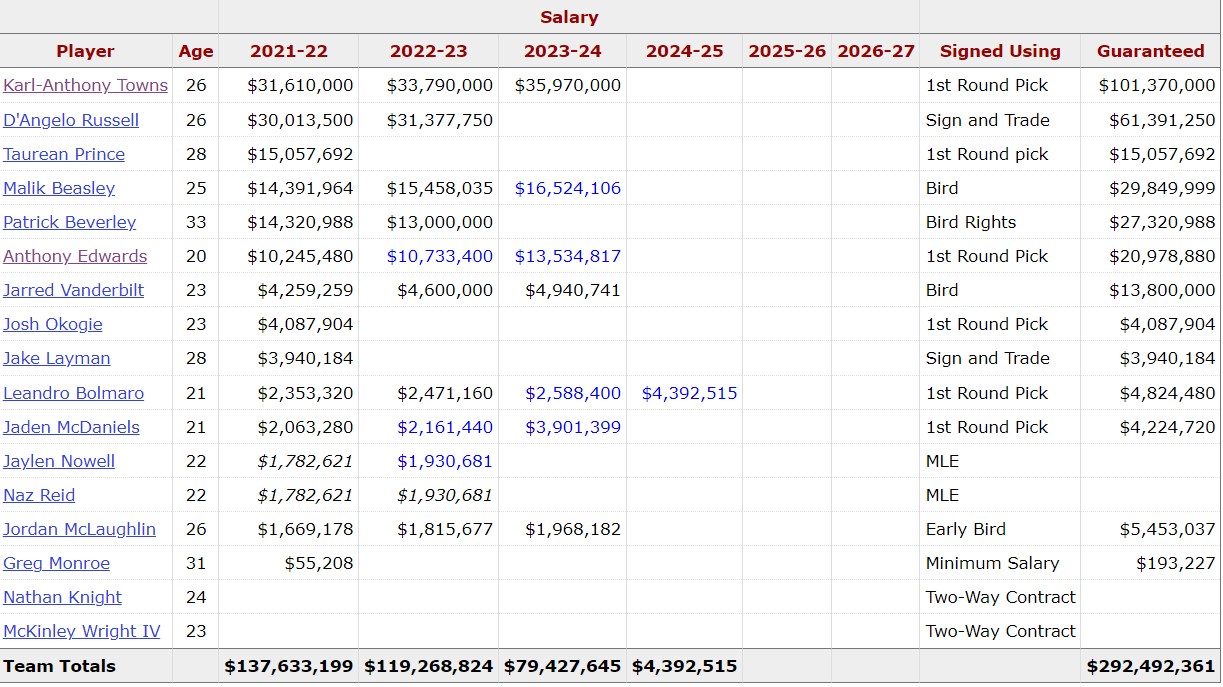
Task: Sort by 2025-26 column header
Action: coord(787,51)
